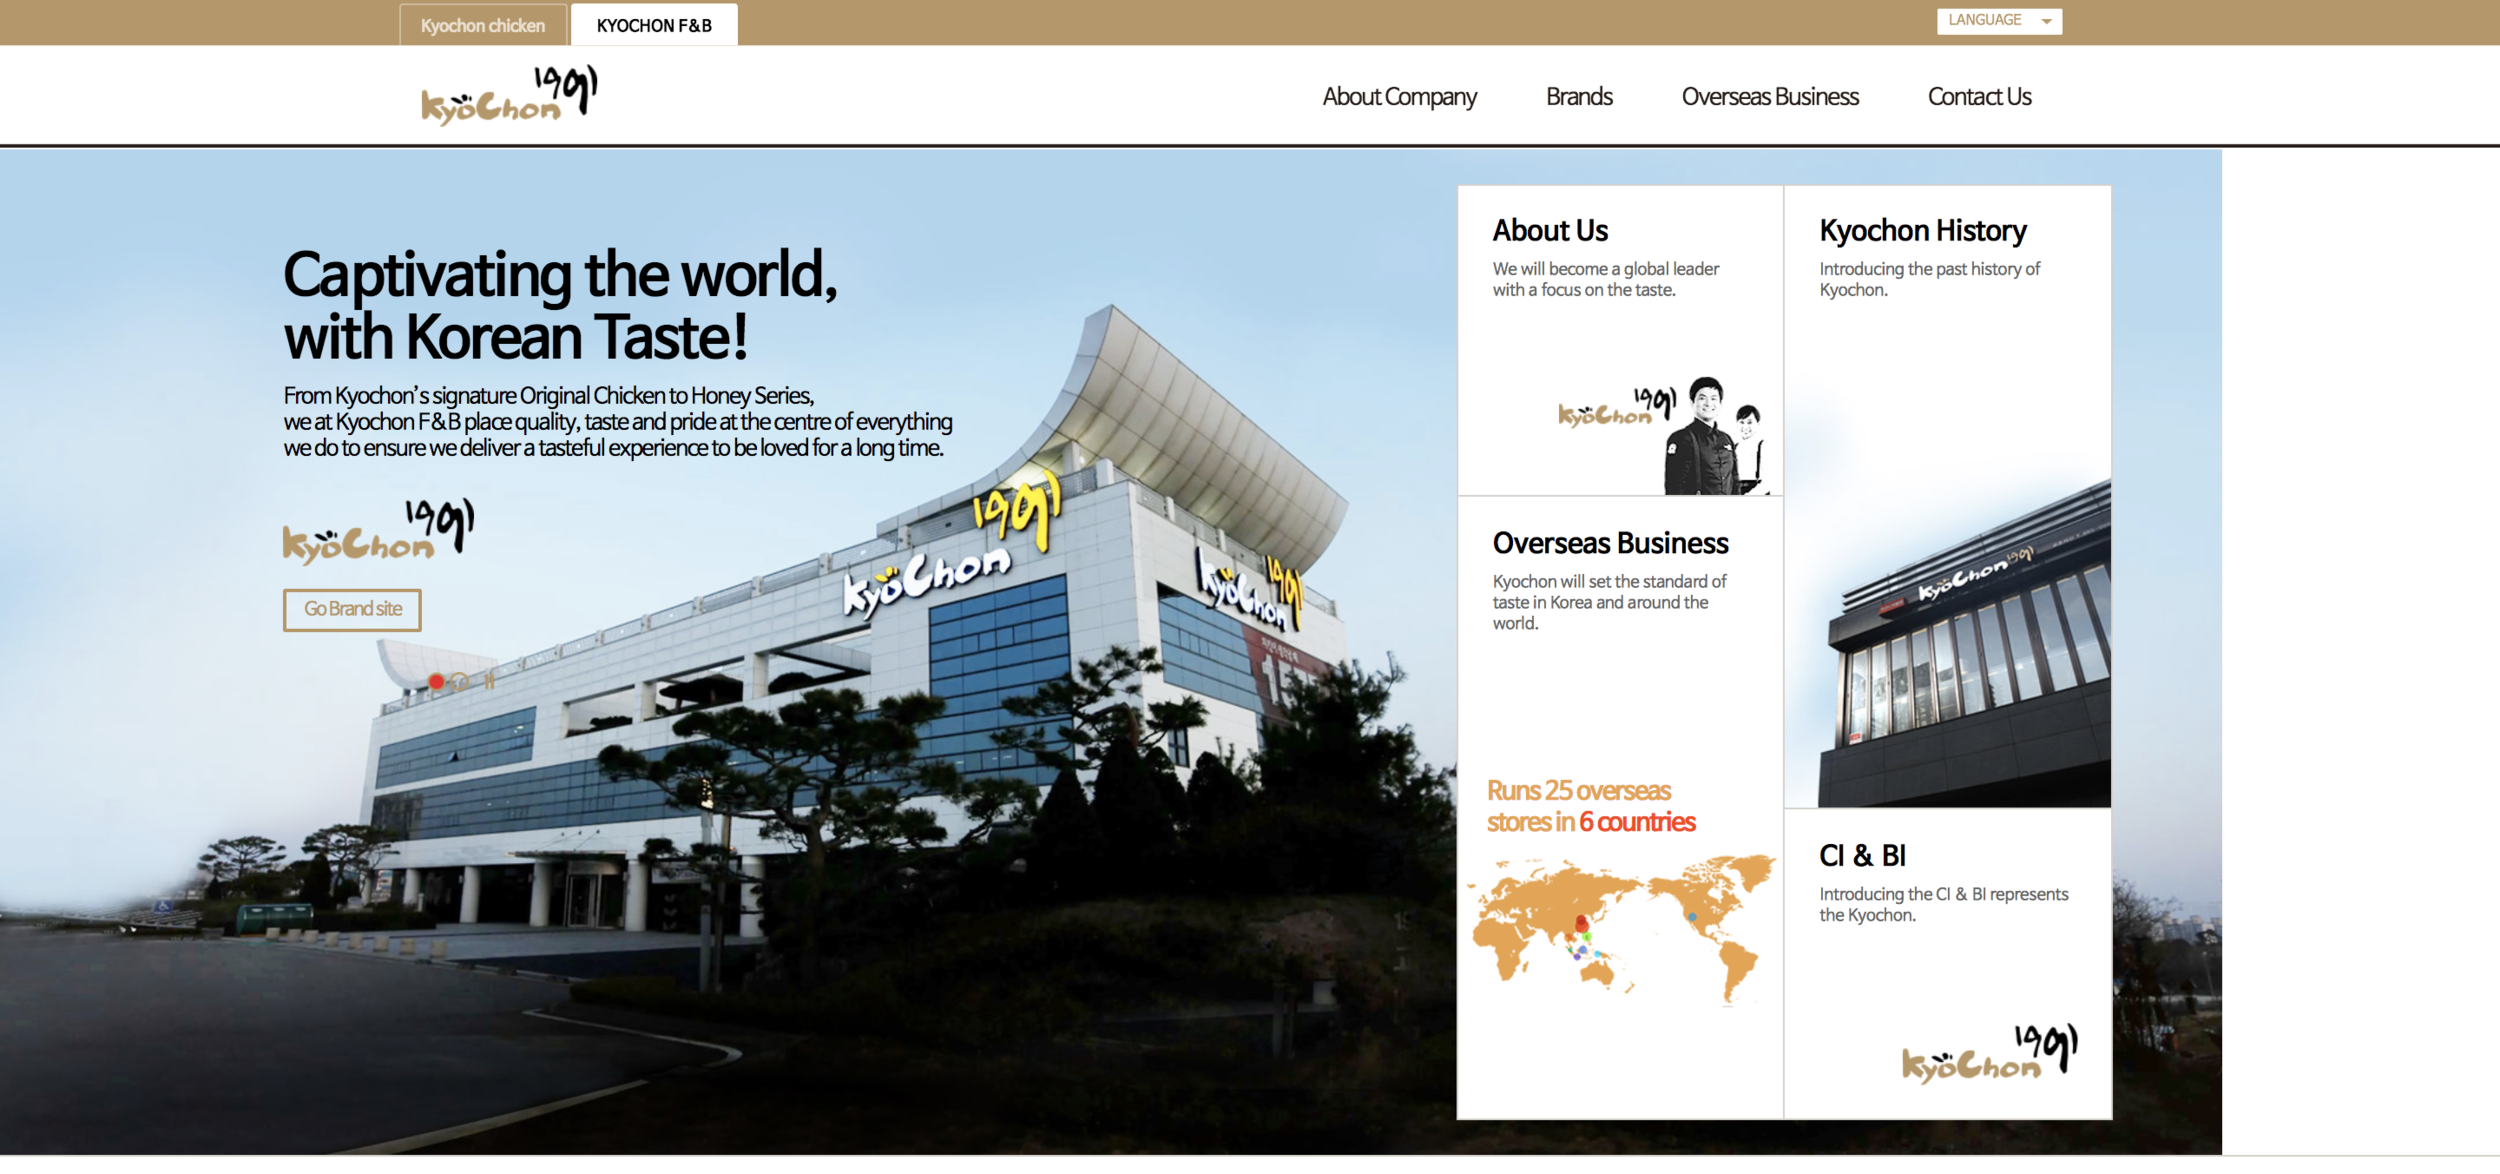
Task: Open the About Us card heading
Action: (x=1550, y=231)
